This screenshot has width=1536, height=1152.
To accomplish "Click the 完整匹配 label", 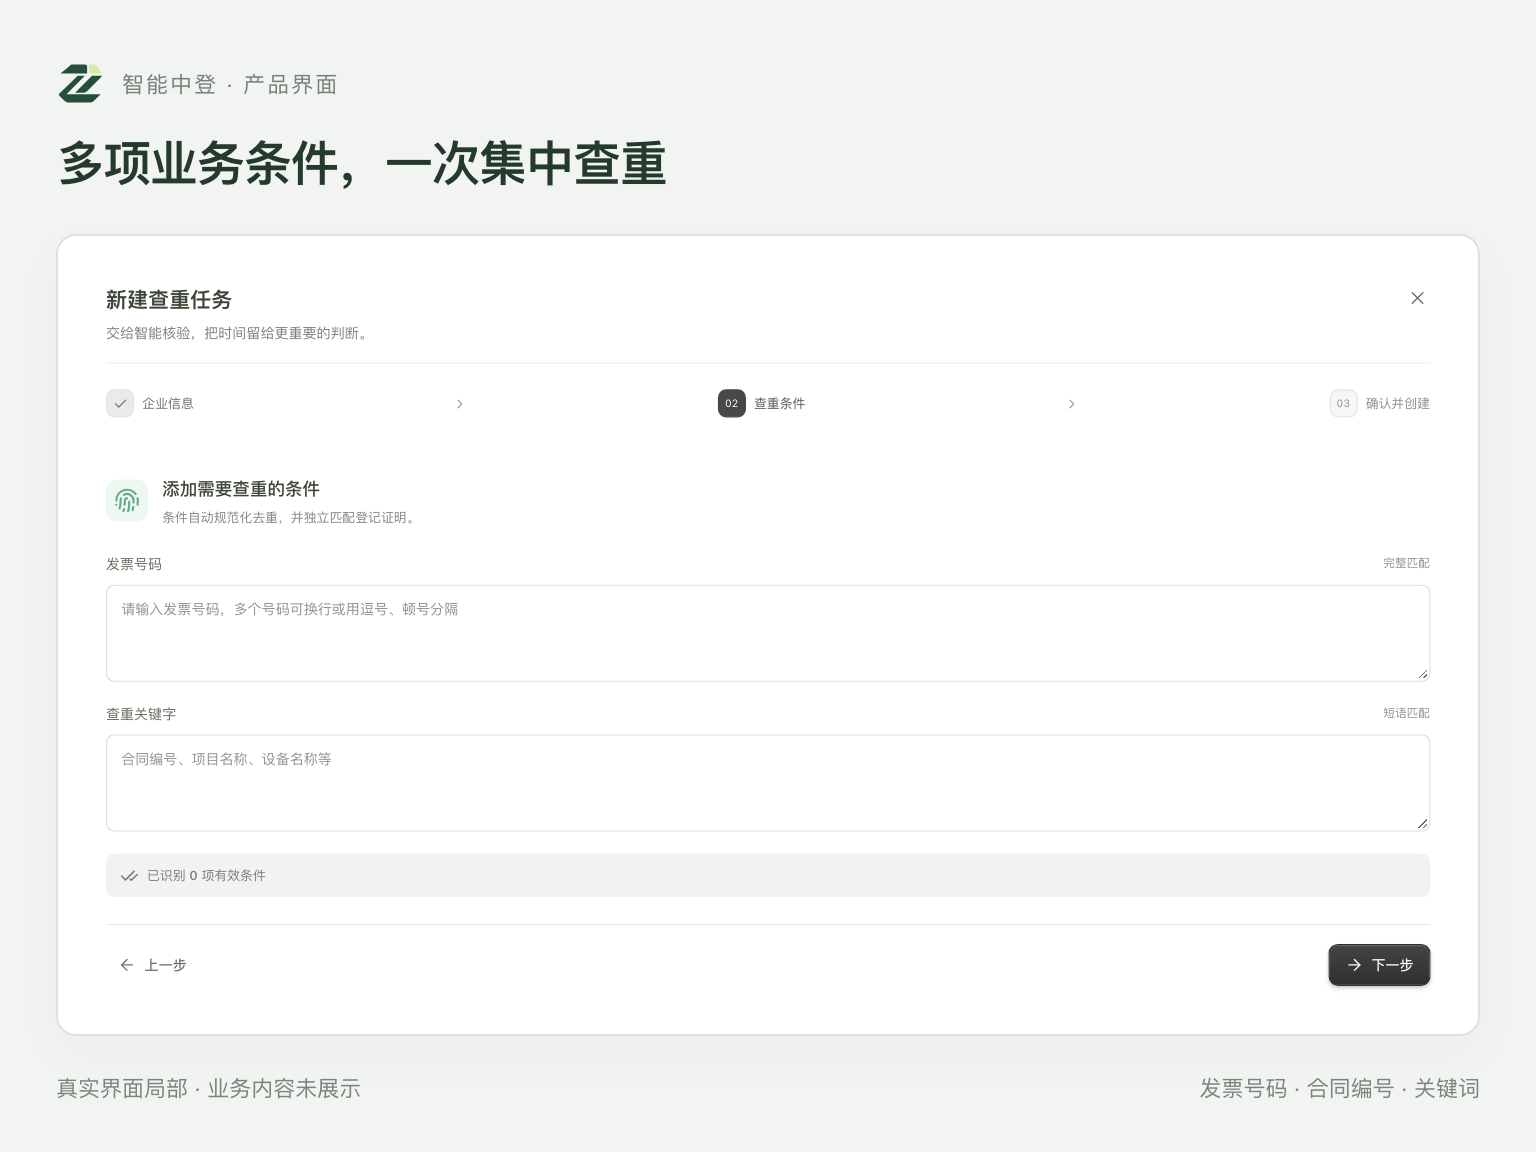I will click(x=1406, y=563).
